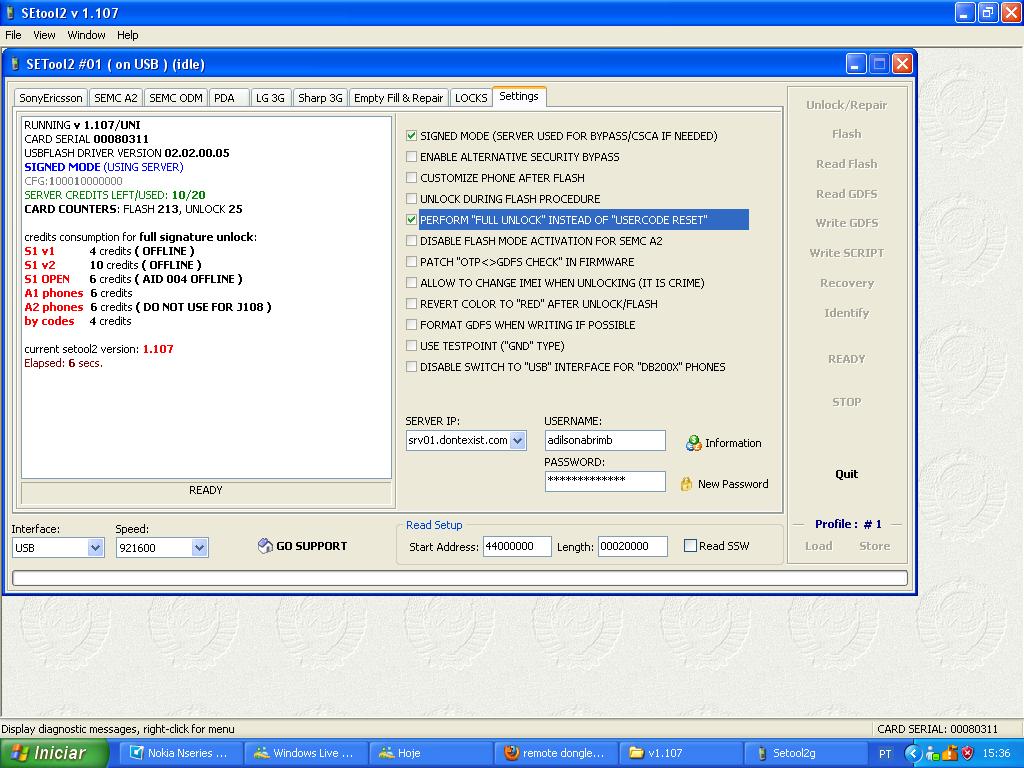Click the GO SUPPORT icon

coord(265,546)
